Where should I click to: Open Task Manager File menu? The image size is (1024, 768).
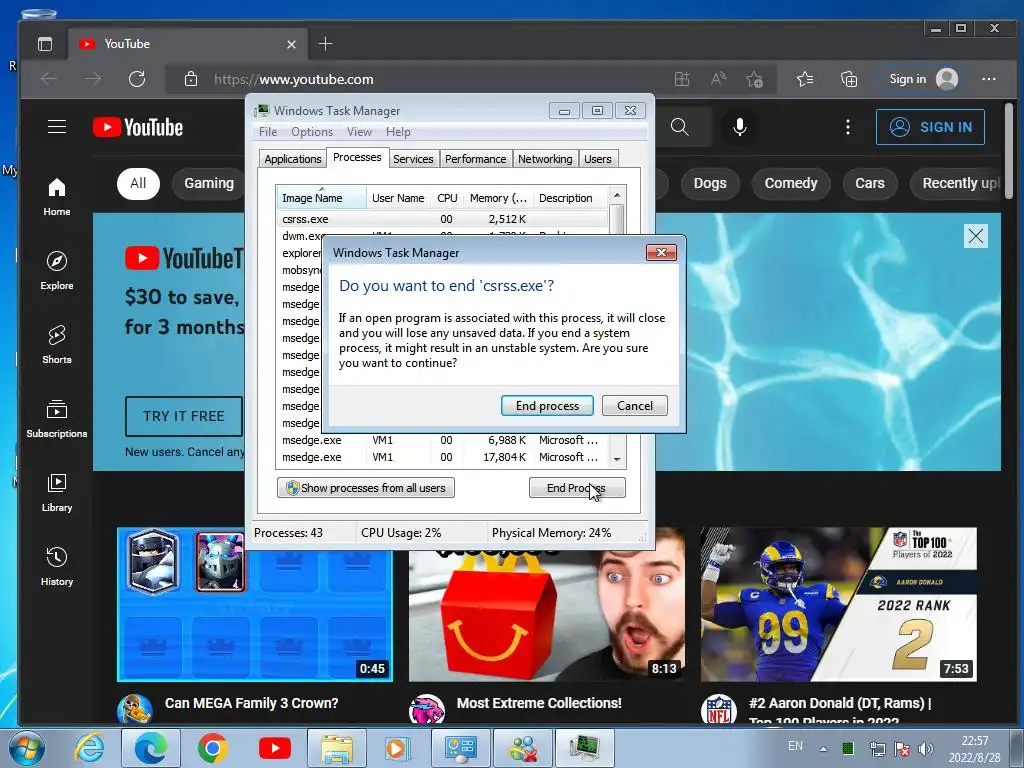click(268, 132)
